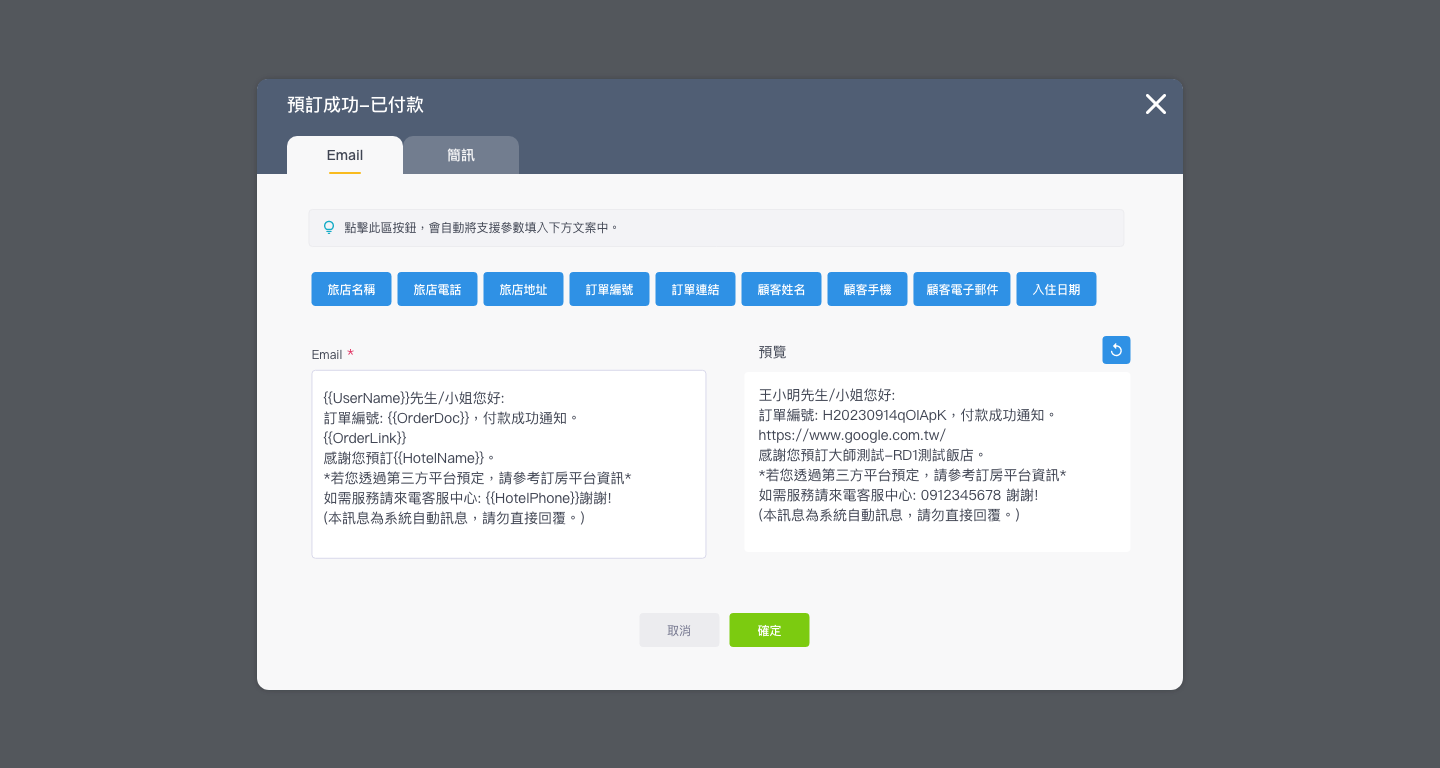Click the 預覽 preview message panel

coord(937,462)
